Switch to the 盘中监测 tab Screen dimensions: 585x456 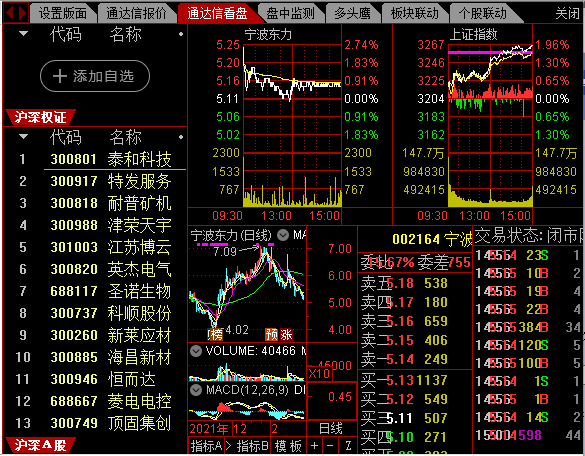tap(290, 13)
